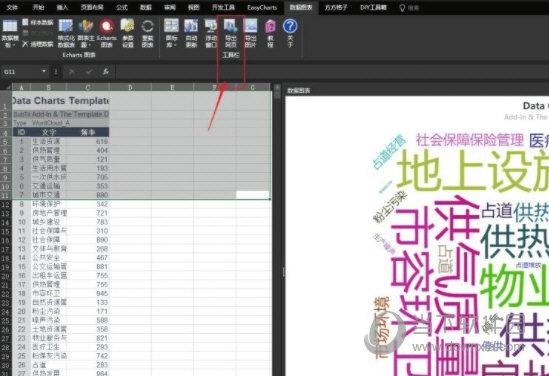
Task: Select row 14 header
Action: [6, 222]
